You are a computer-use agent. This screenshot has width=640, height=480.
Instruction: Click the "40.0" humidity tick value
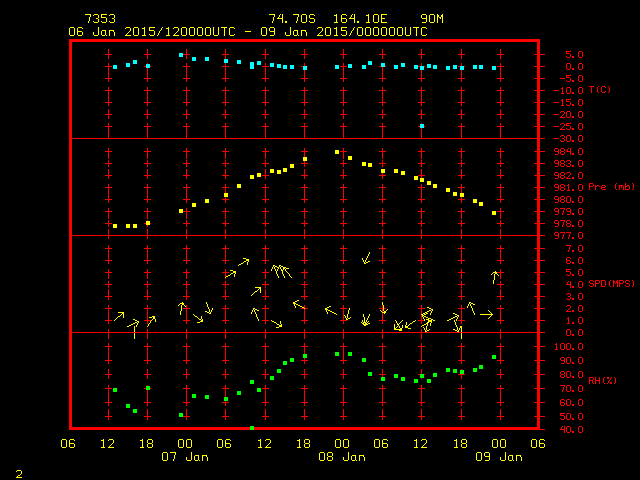pyautogui.click(x=571, y=430)
